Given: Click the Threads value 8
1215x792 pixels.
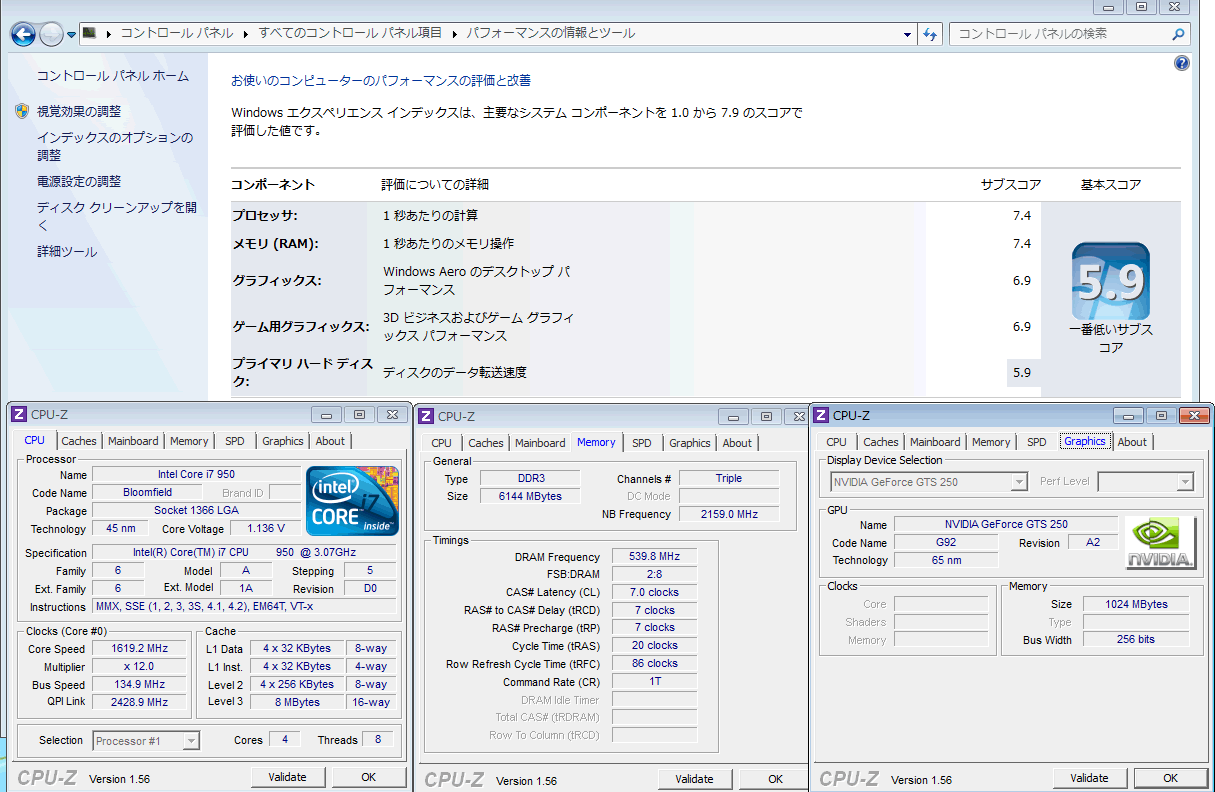Looking at the screenshot, I should (x=378, y=740).
